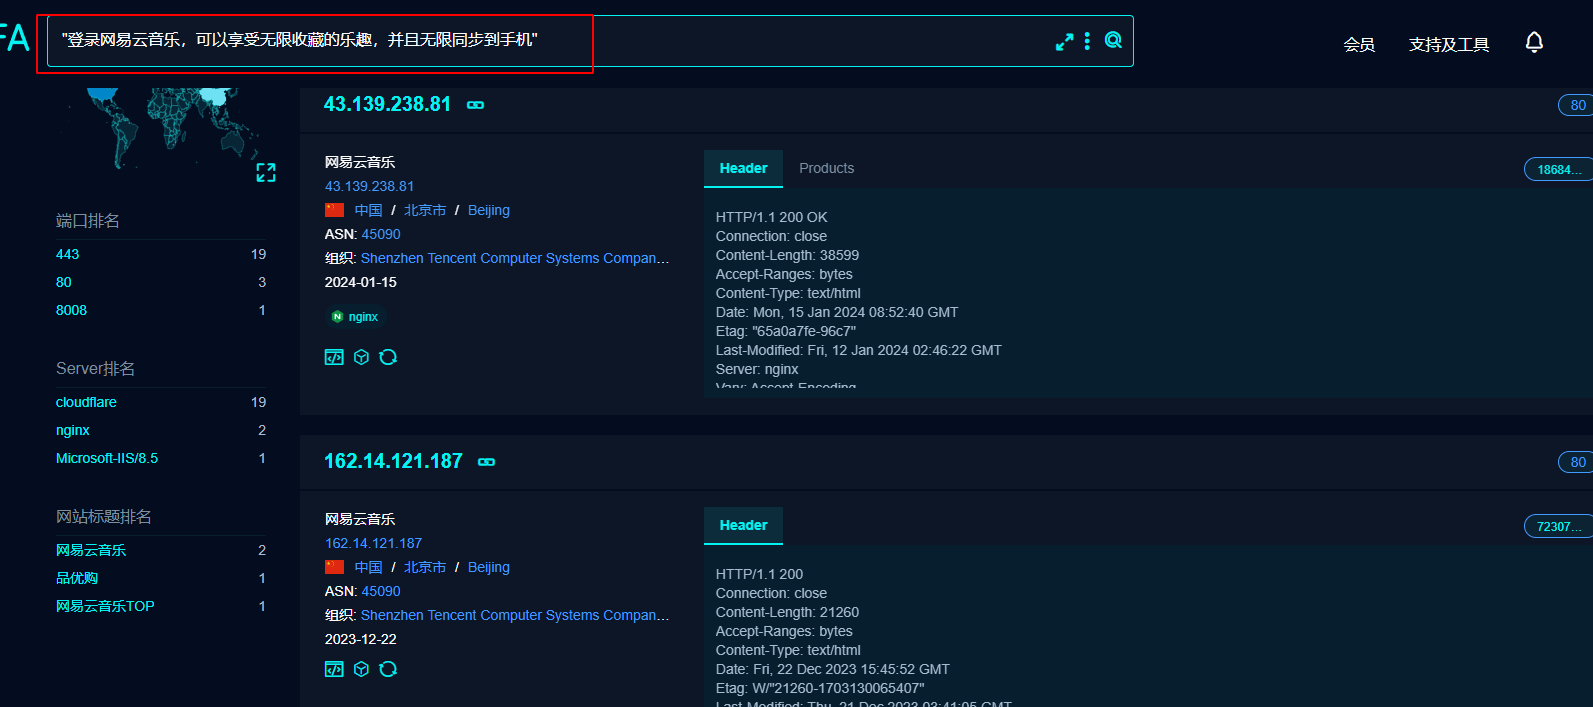Viewport: 1593px width, 707px height.
Task: Click the China flag for 43.139.238.81
Action: click(334, 210)
